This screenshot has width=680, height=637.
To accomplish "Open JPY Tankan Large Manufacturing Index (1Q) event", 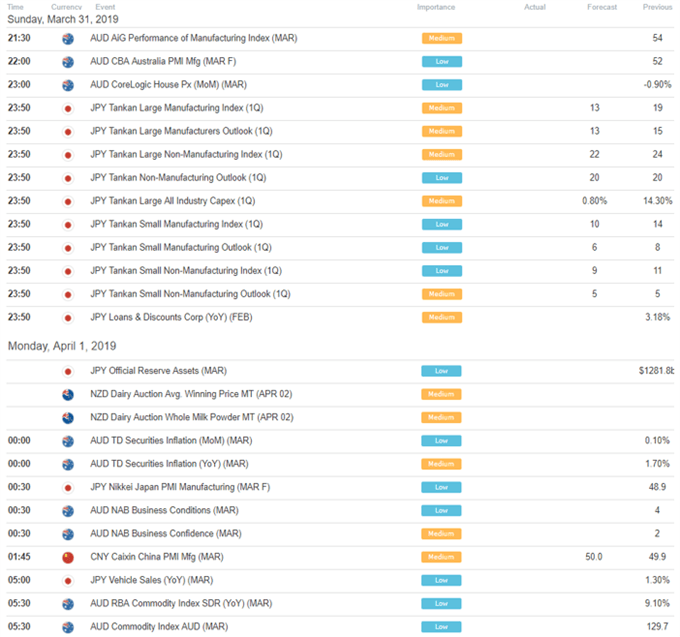I will tap(177, 108).
